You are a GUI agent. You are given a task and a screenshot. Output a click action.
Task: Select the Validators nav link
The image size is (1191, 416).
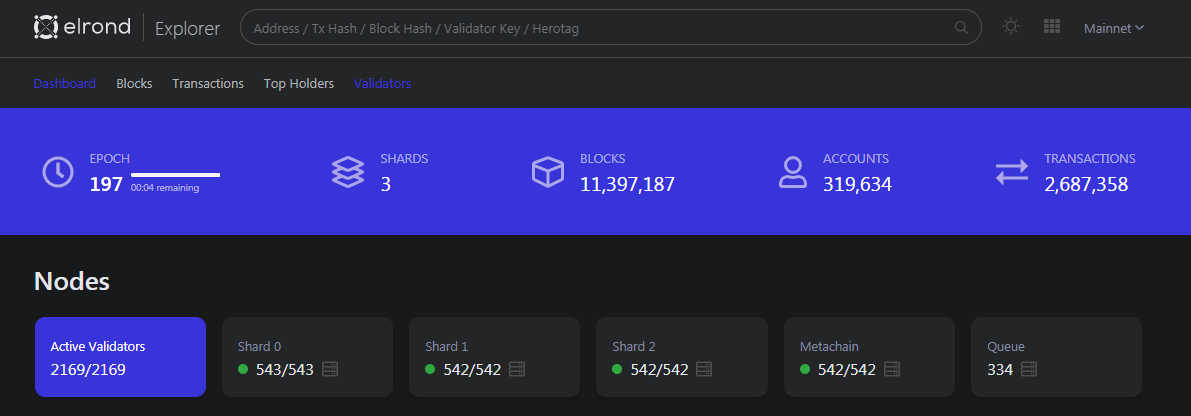[382, 83]
